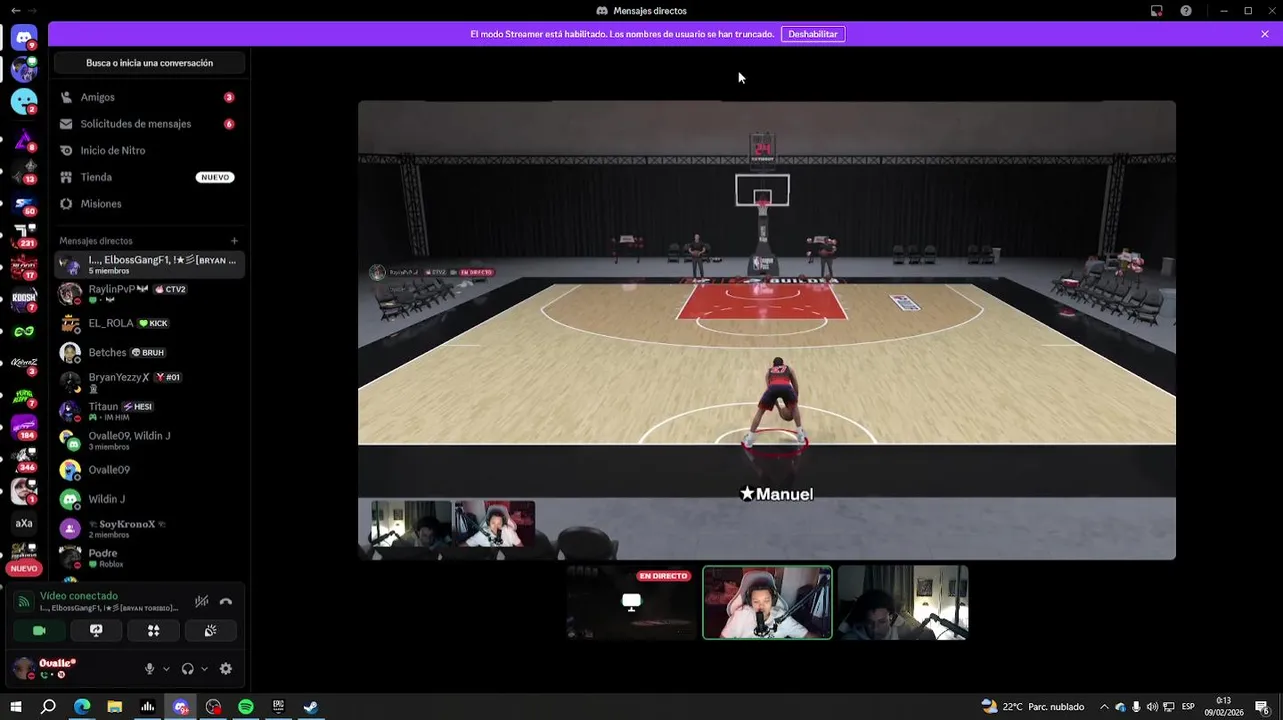Open Ovalle09 direct message

(x=149, y=470)
